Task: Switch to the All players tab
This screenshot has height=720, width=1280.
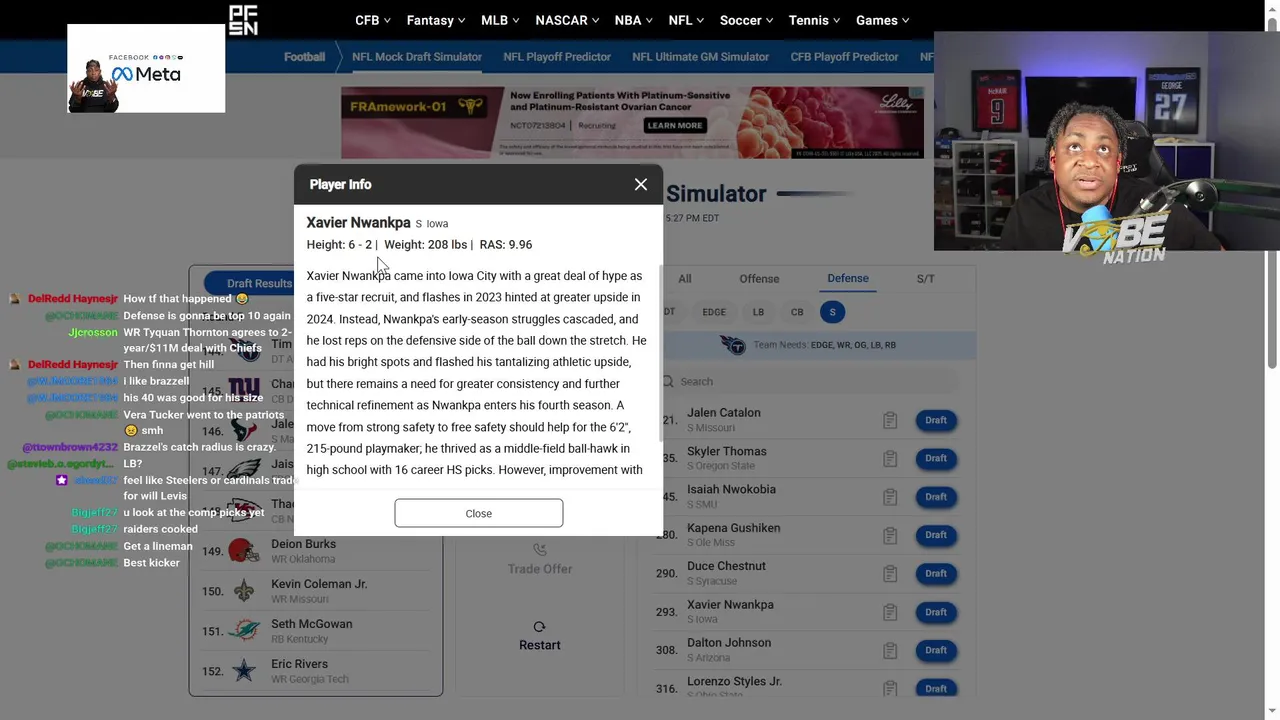Action: [684, 279]
